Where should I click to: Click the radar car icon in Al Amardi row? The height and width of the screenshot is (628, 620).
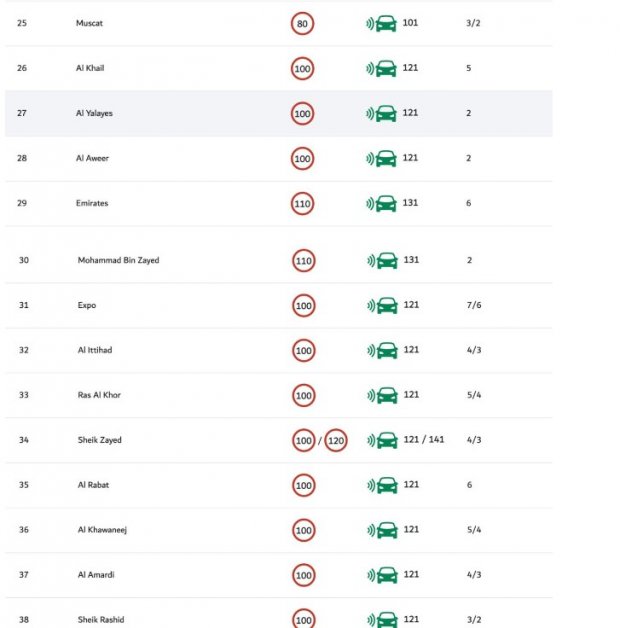[382, 575]
